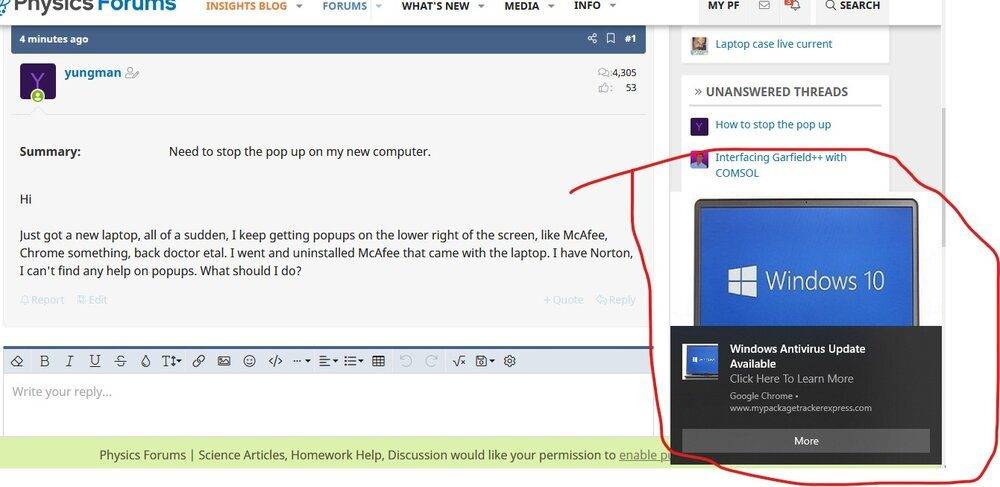Toggle underline formatting in reply editor
Viewport: 1000px width, 487px height.
[x=95, y=361]
